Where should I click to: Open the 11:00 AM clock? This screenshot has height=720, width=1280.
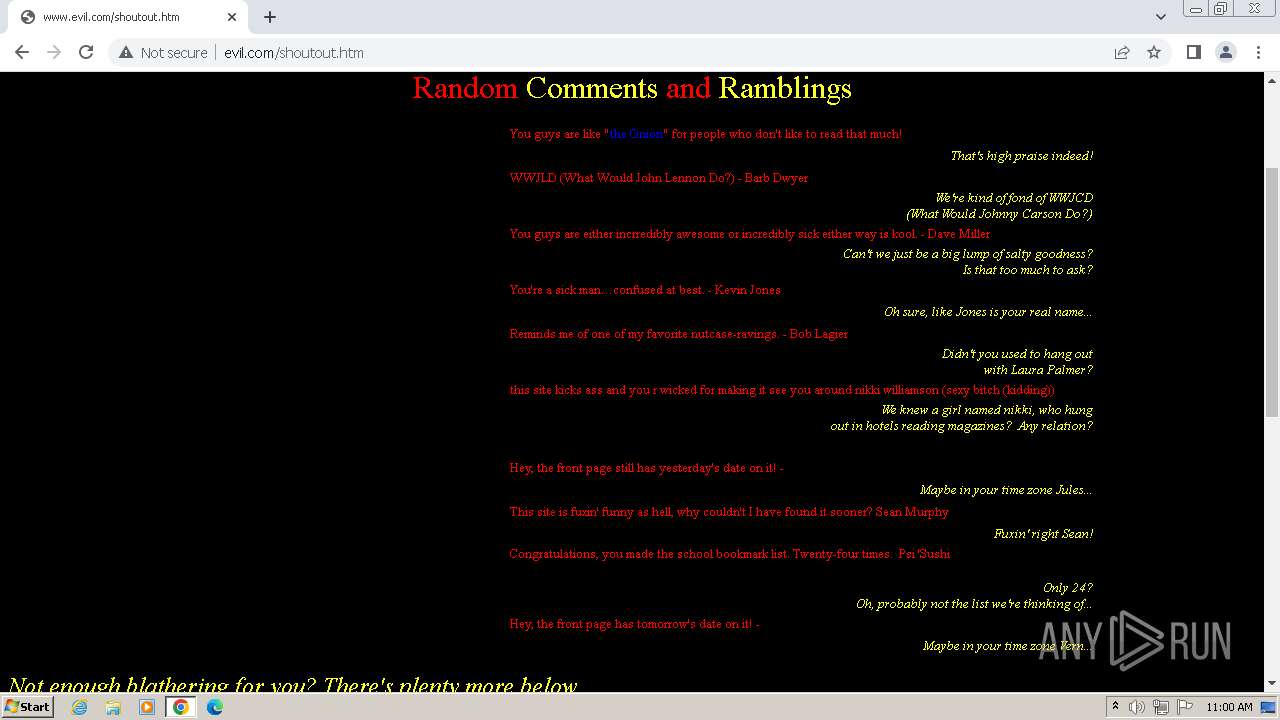click(1229, 707)
